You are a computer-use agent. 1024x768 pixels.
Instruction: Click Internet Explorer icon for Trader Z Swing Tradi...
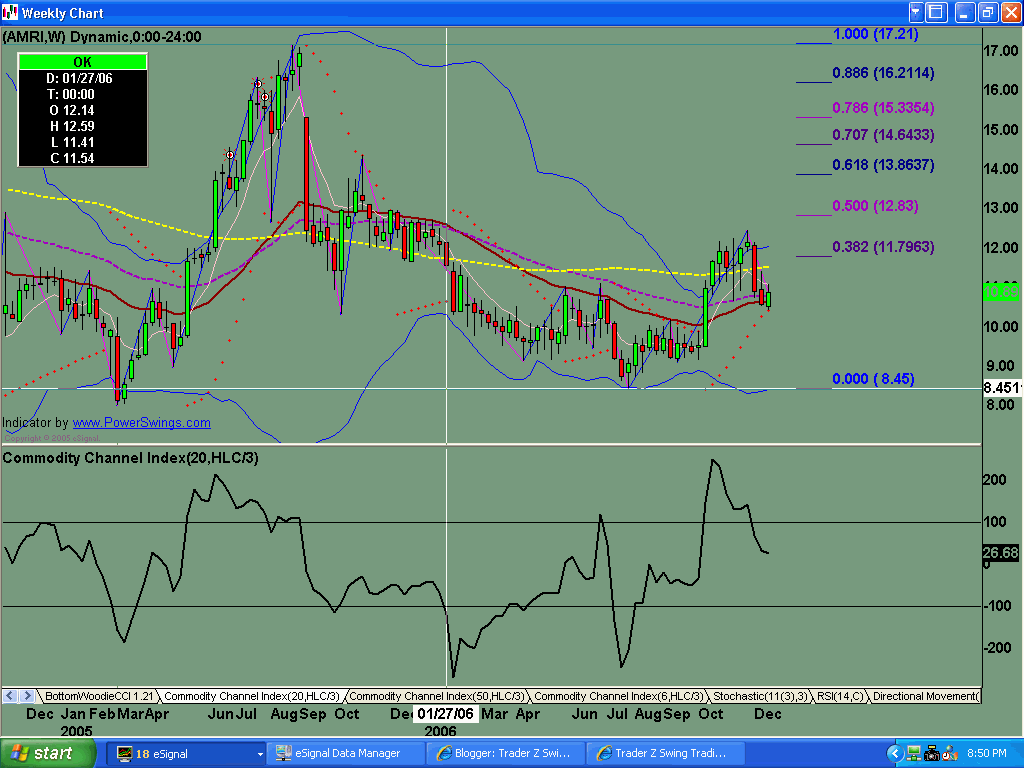(604, 754)
